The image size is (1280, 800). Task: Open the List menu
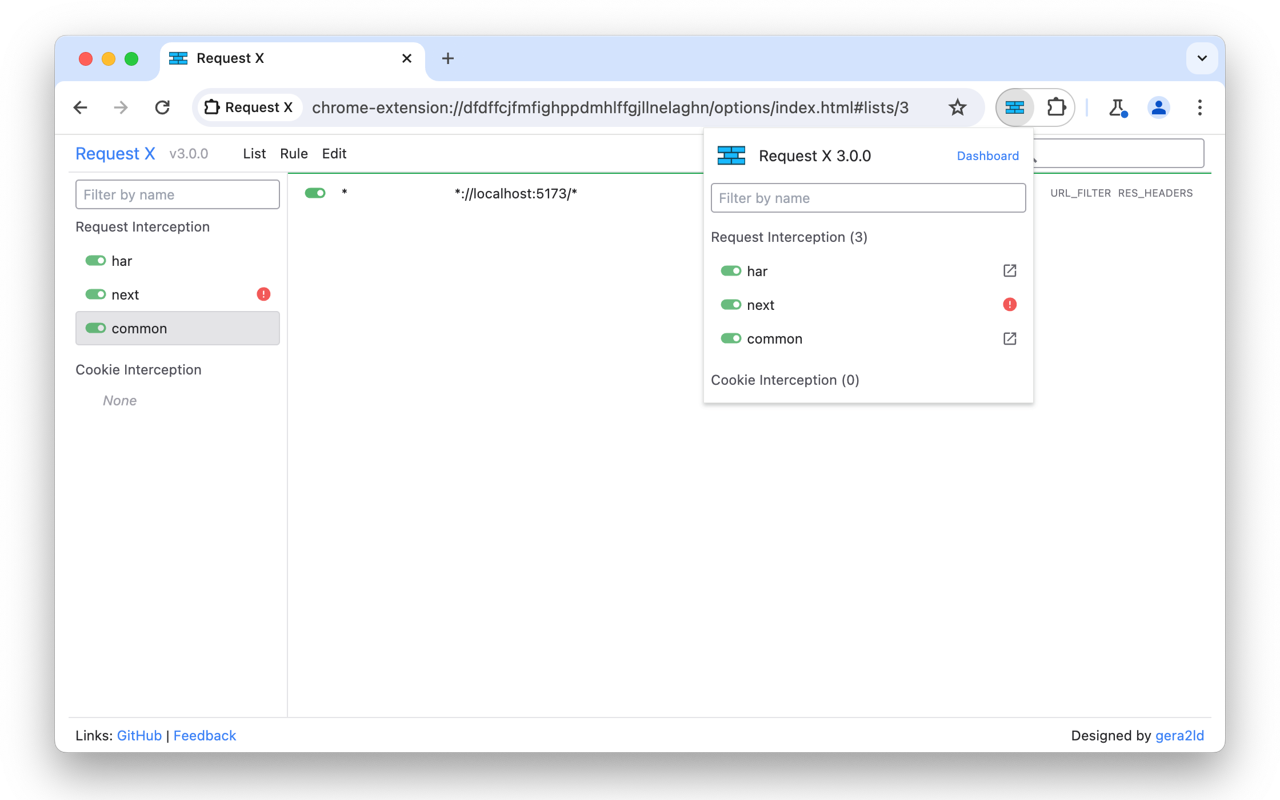click(254, 154)
